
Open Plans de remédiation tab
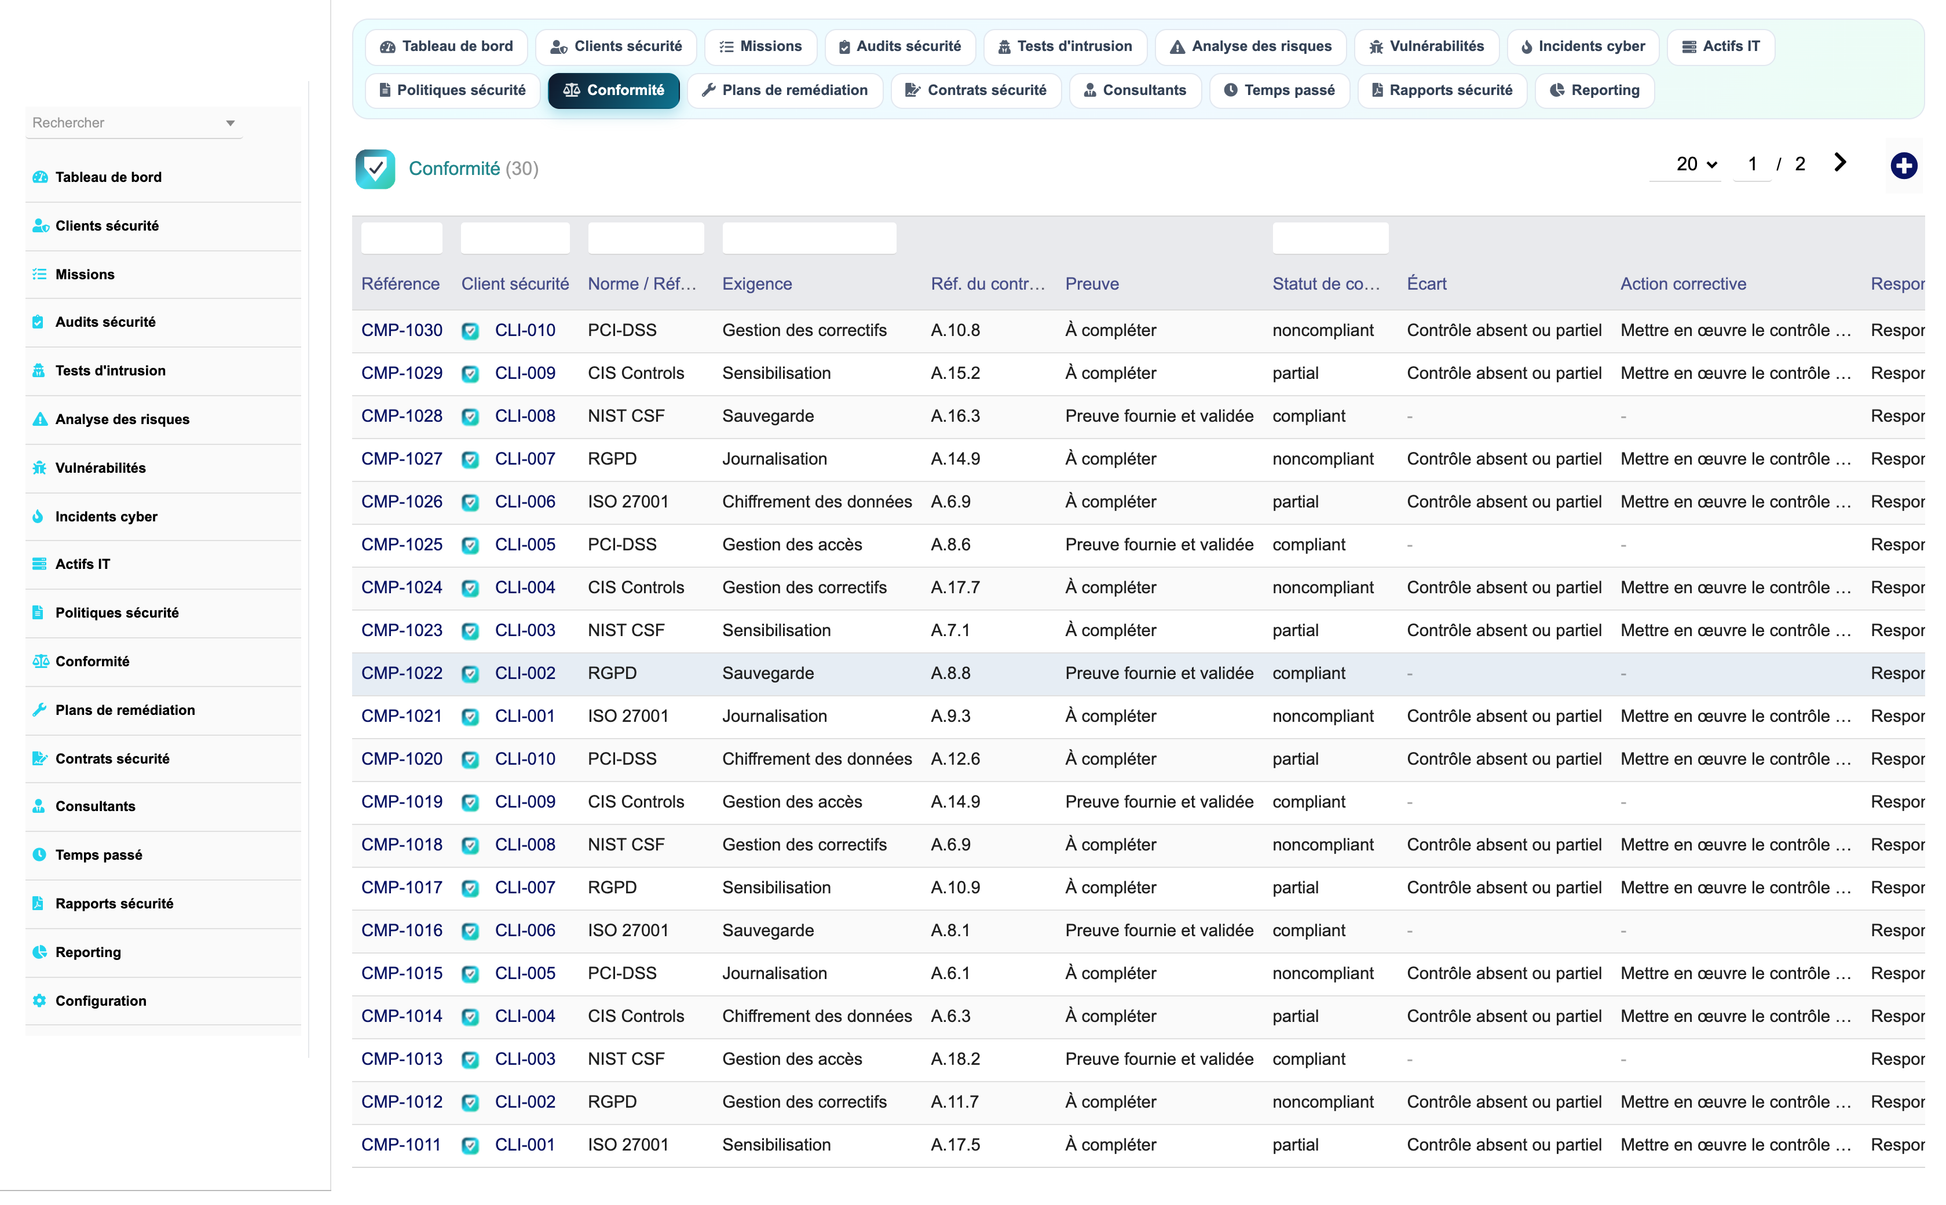785,90
